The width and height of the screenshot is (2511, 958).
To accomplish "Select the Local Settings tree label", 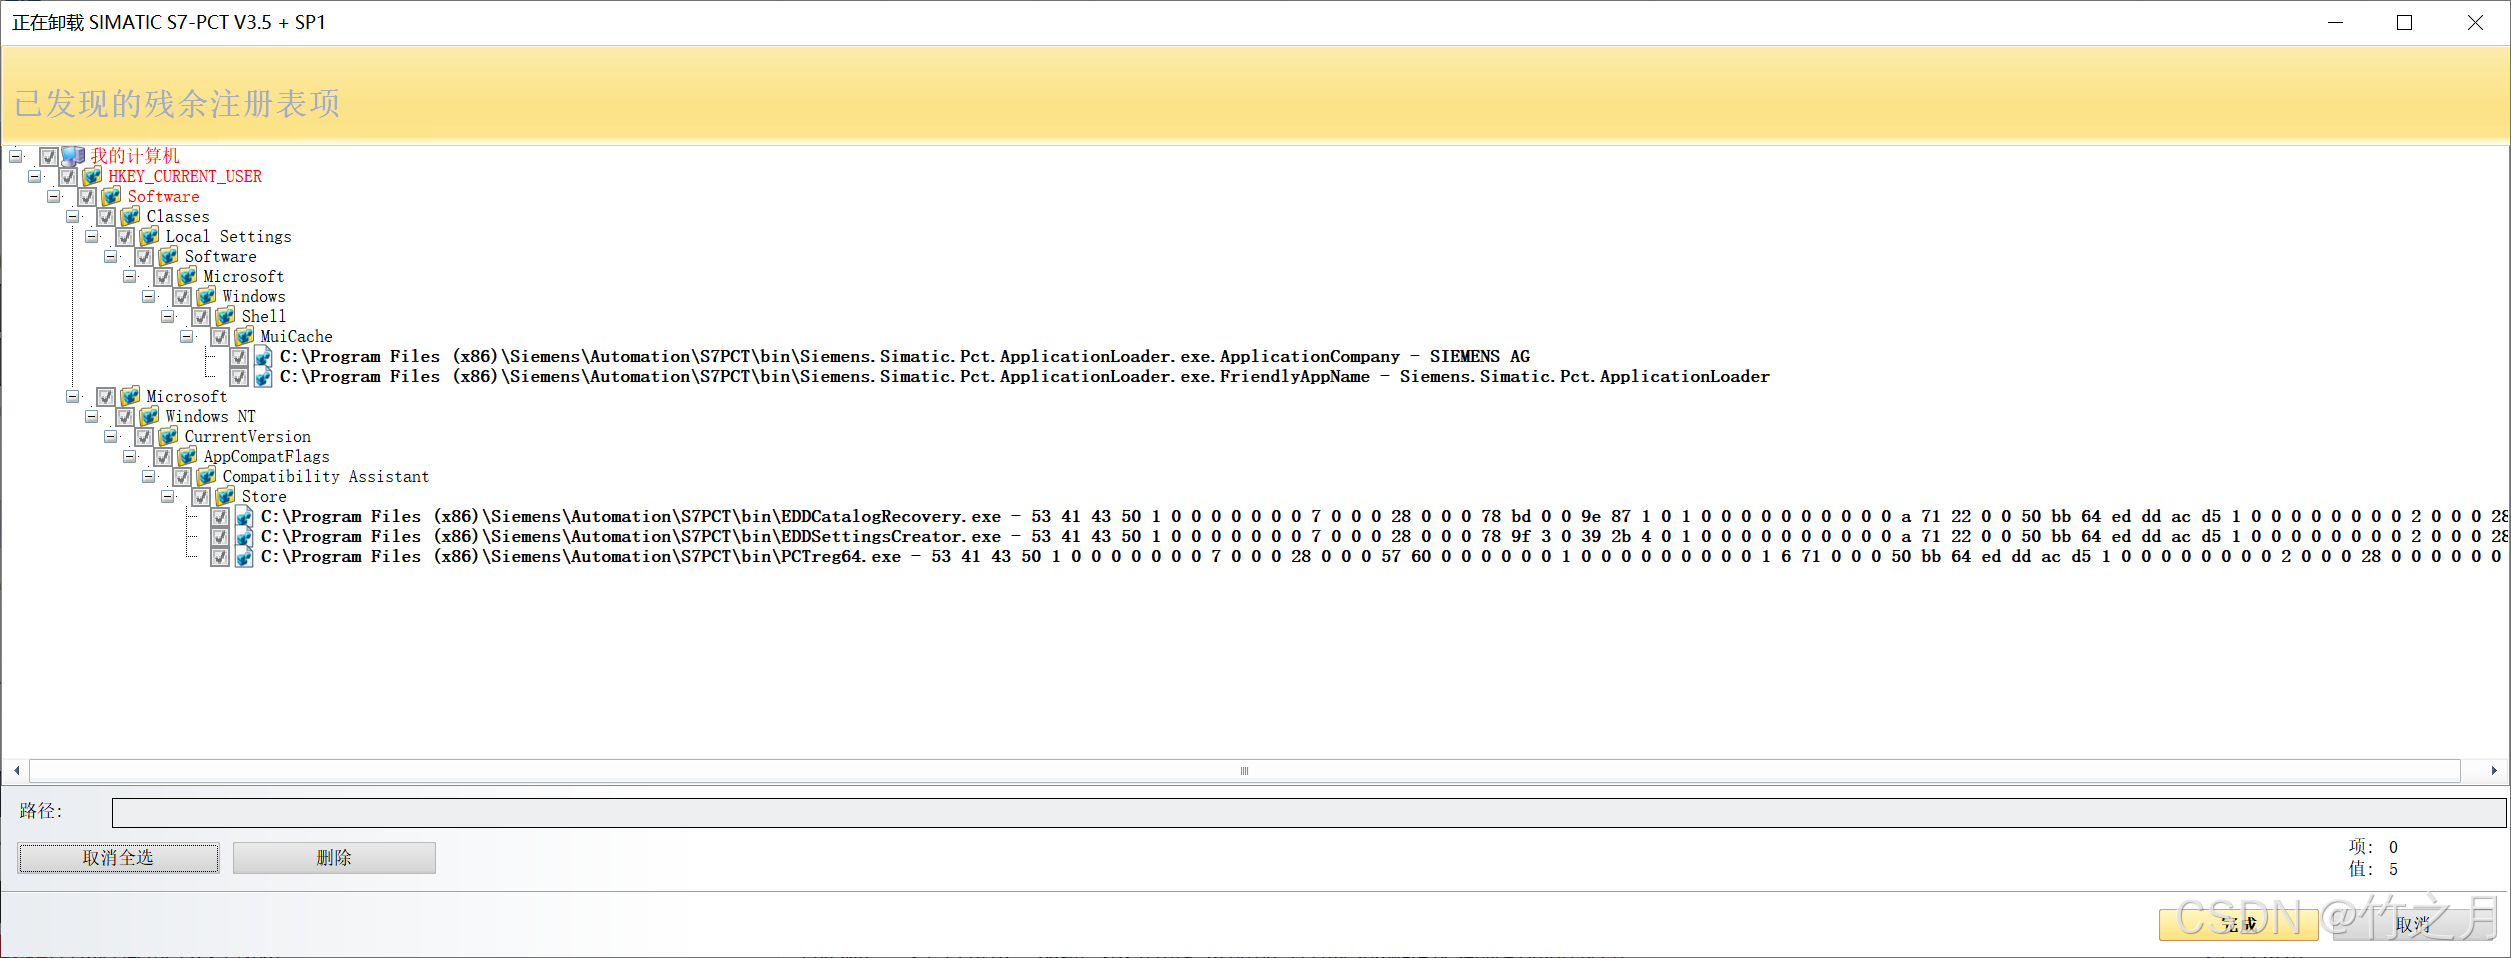I will click(x=228, y=236).
